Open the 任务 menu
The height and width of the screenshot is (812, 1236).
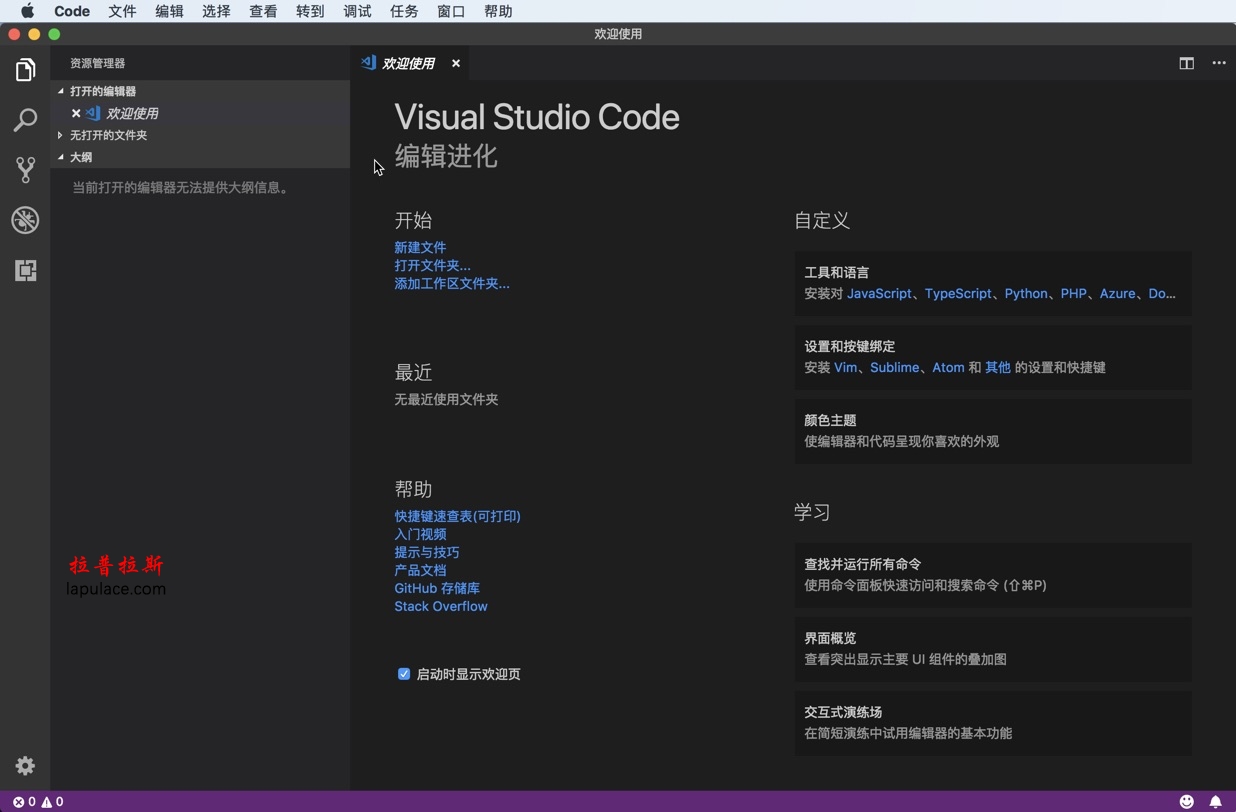click(404, 11)
